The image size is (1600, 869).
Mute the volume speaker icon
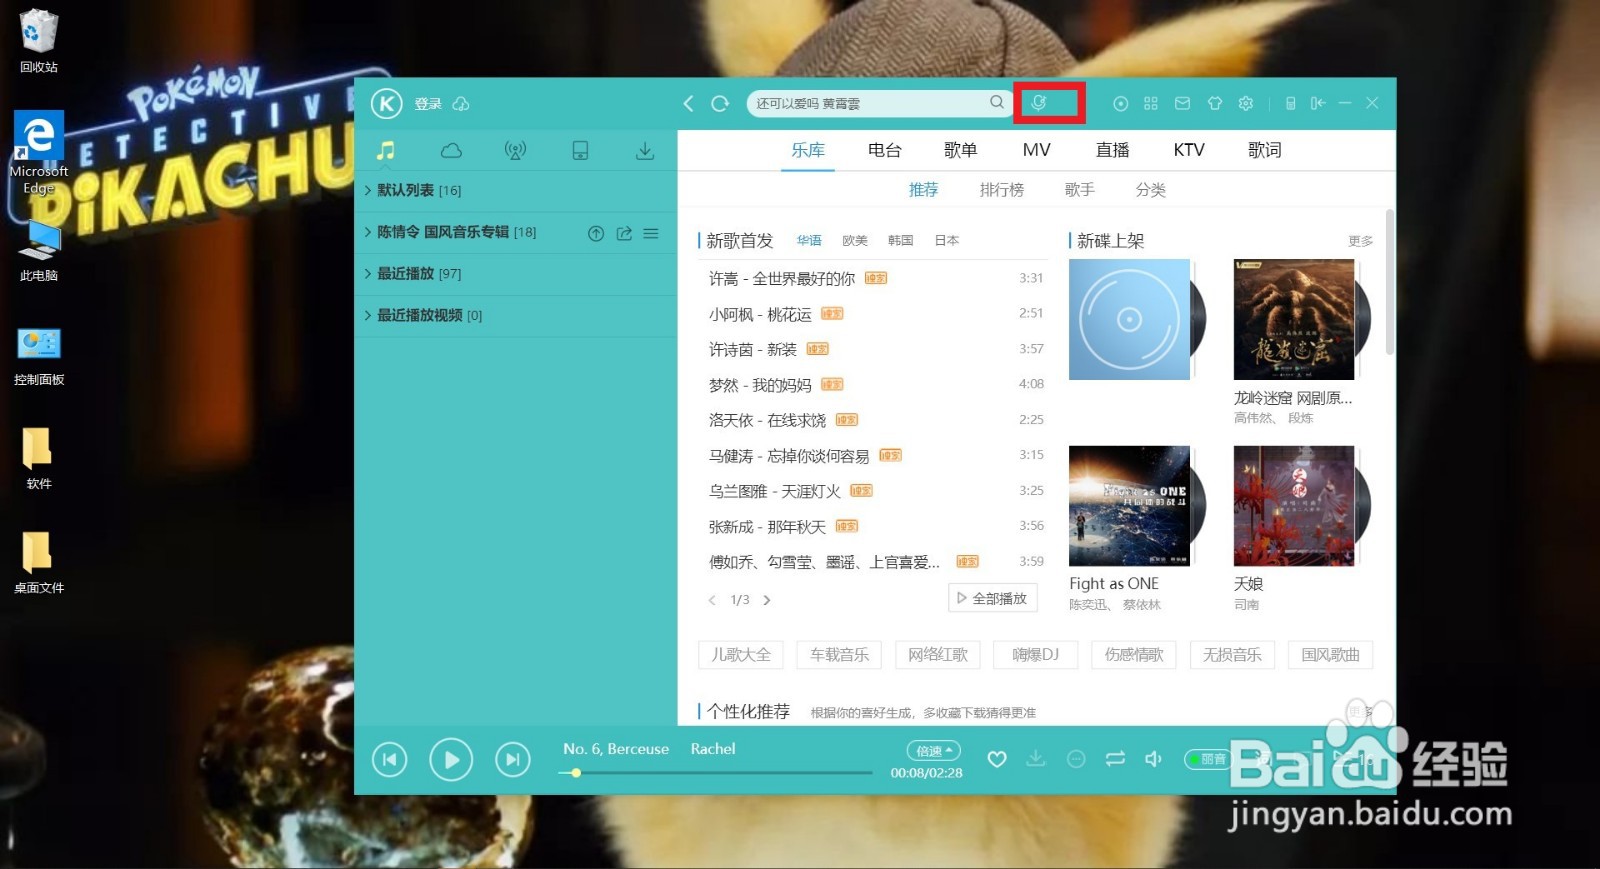pos(1153,760)
